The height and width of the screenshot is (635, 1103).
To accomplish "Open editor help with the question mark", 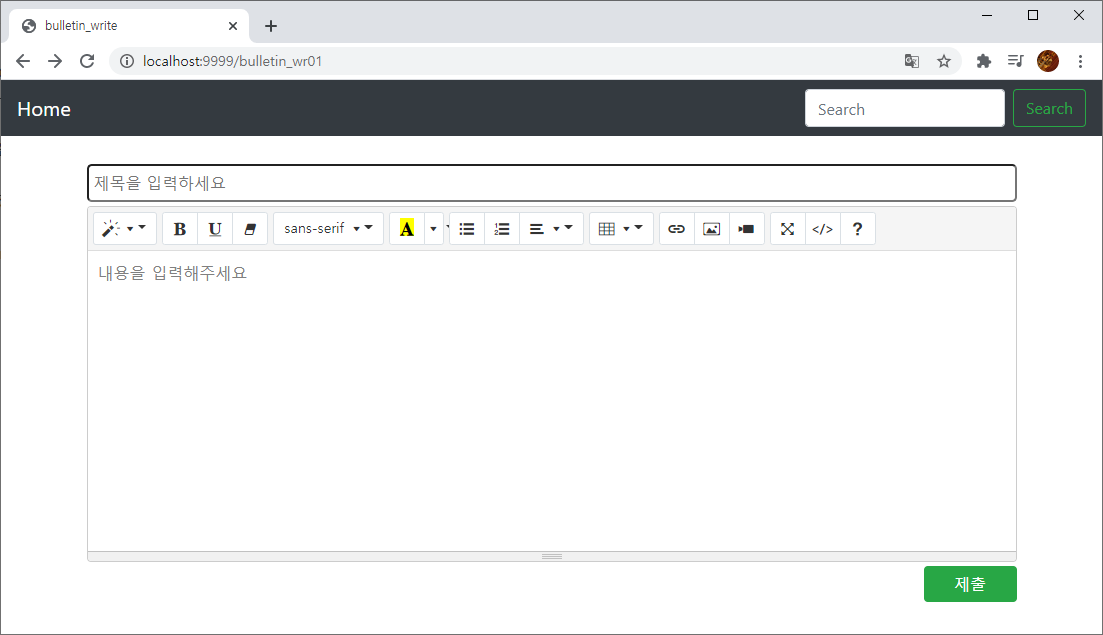I will tap(857, 229).
